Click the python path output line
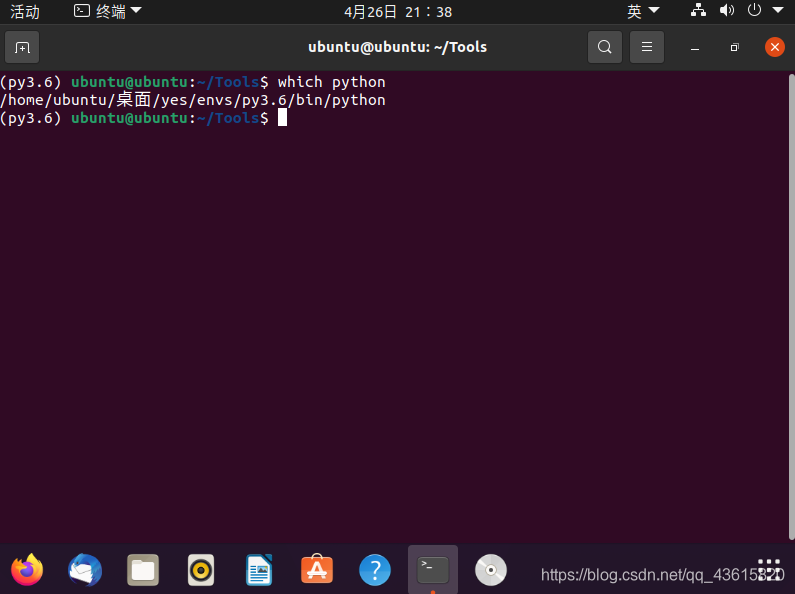795x594 pixels. 193,100
